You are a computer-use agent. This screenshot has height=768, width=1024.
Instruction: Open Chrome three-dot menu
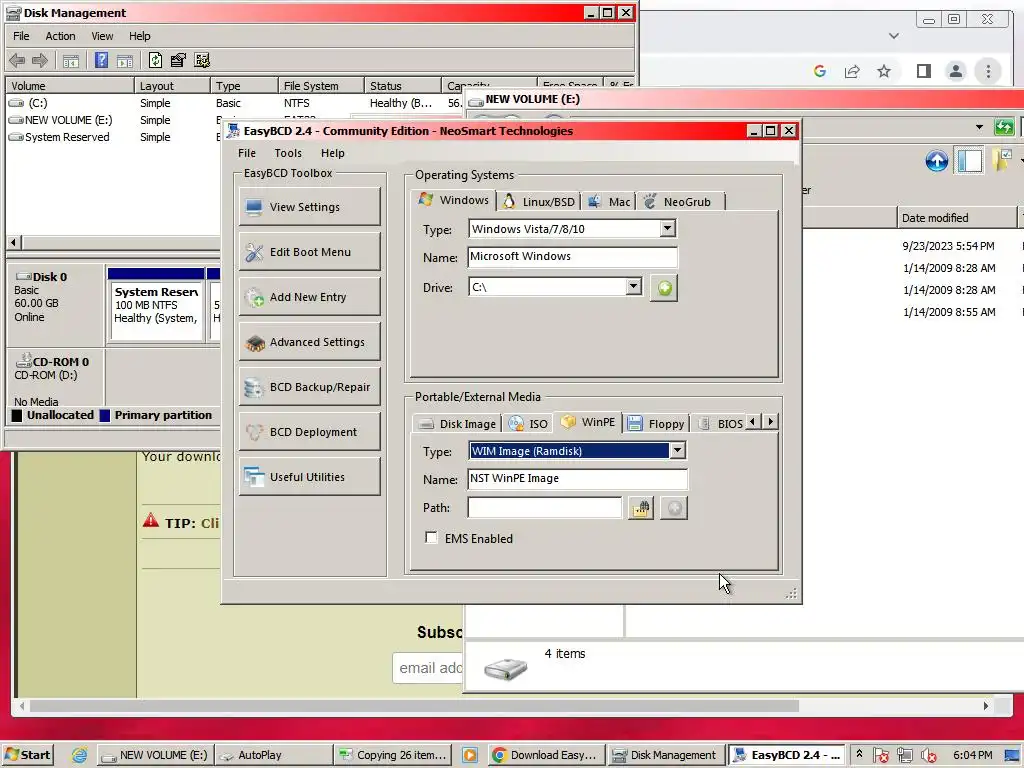tap(988, 71)
